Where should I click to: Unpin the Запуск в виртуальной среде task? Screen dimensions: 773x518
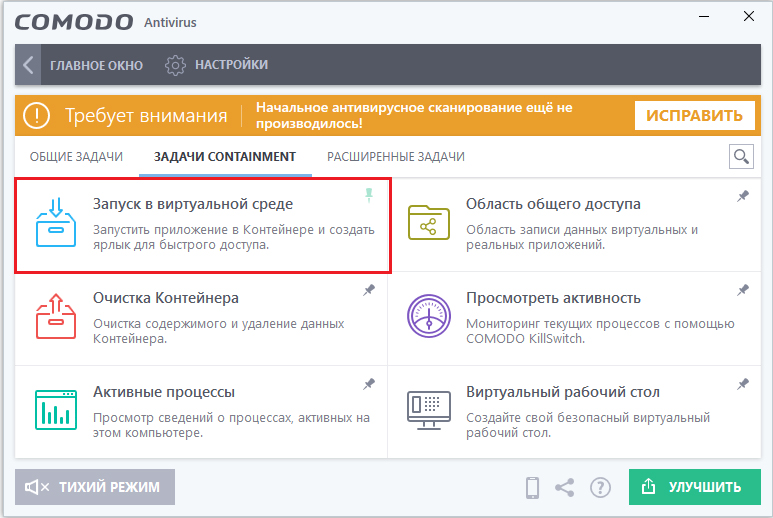pos(369,195)
